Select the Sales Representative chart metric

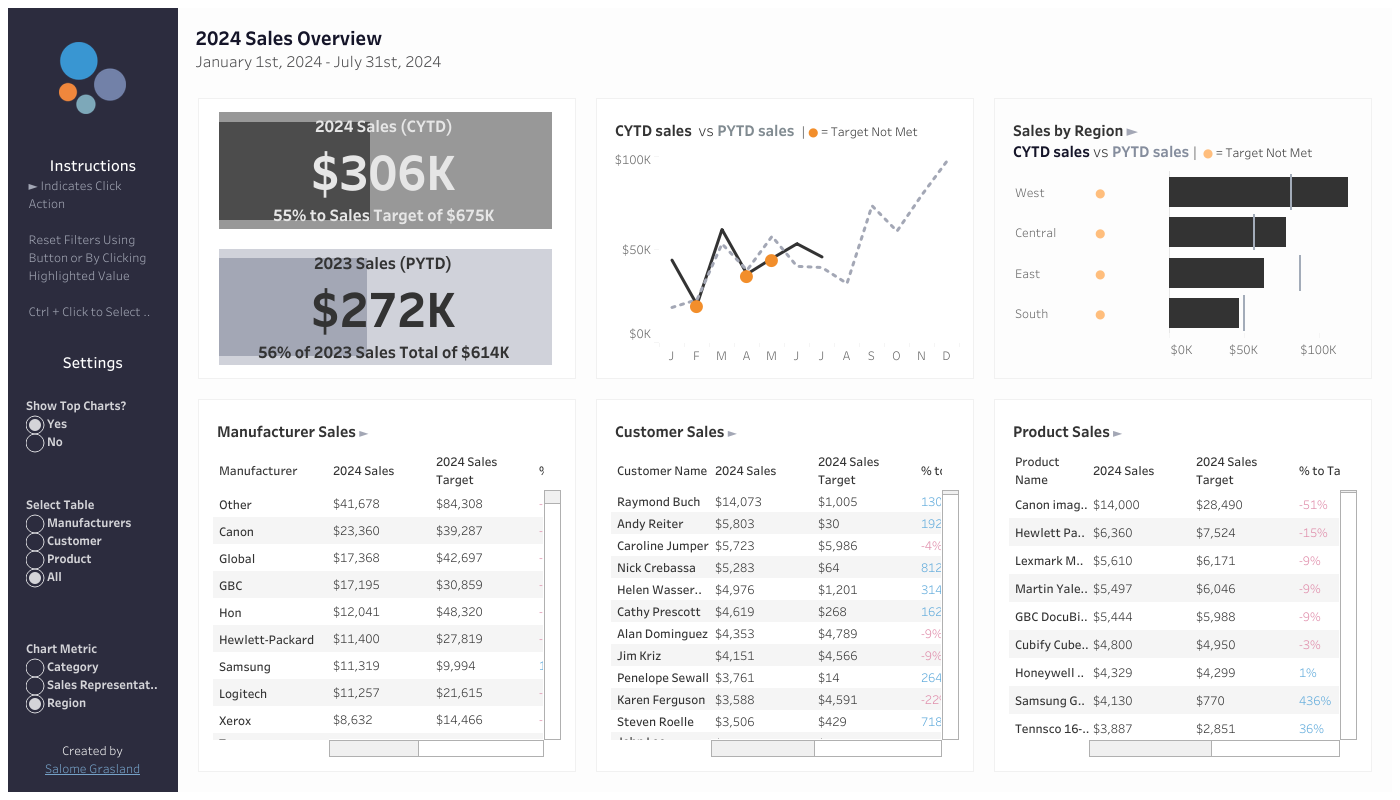coord(35,685)
